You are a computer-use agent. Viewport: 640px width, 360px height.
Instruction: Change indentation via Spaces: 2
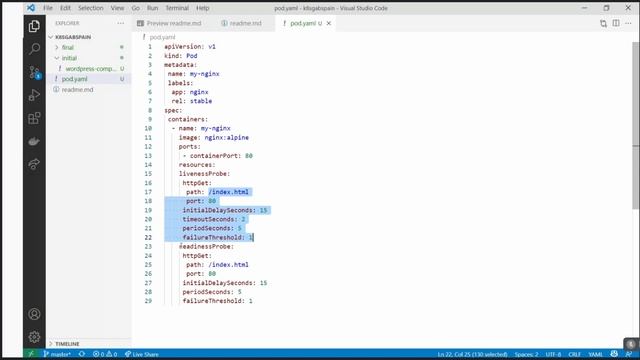coord(526,354)
